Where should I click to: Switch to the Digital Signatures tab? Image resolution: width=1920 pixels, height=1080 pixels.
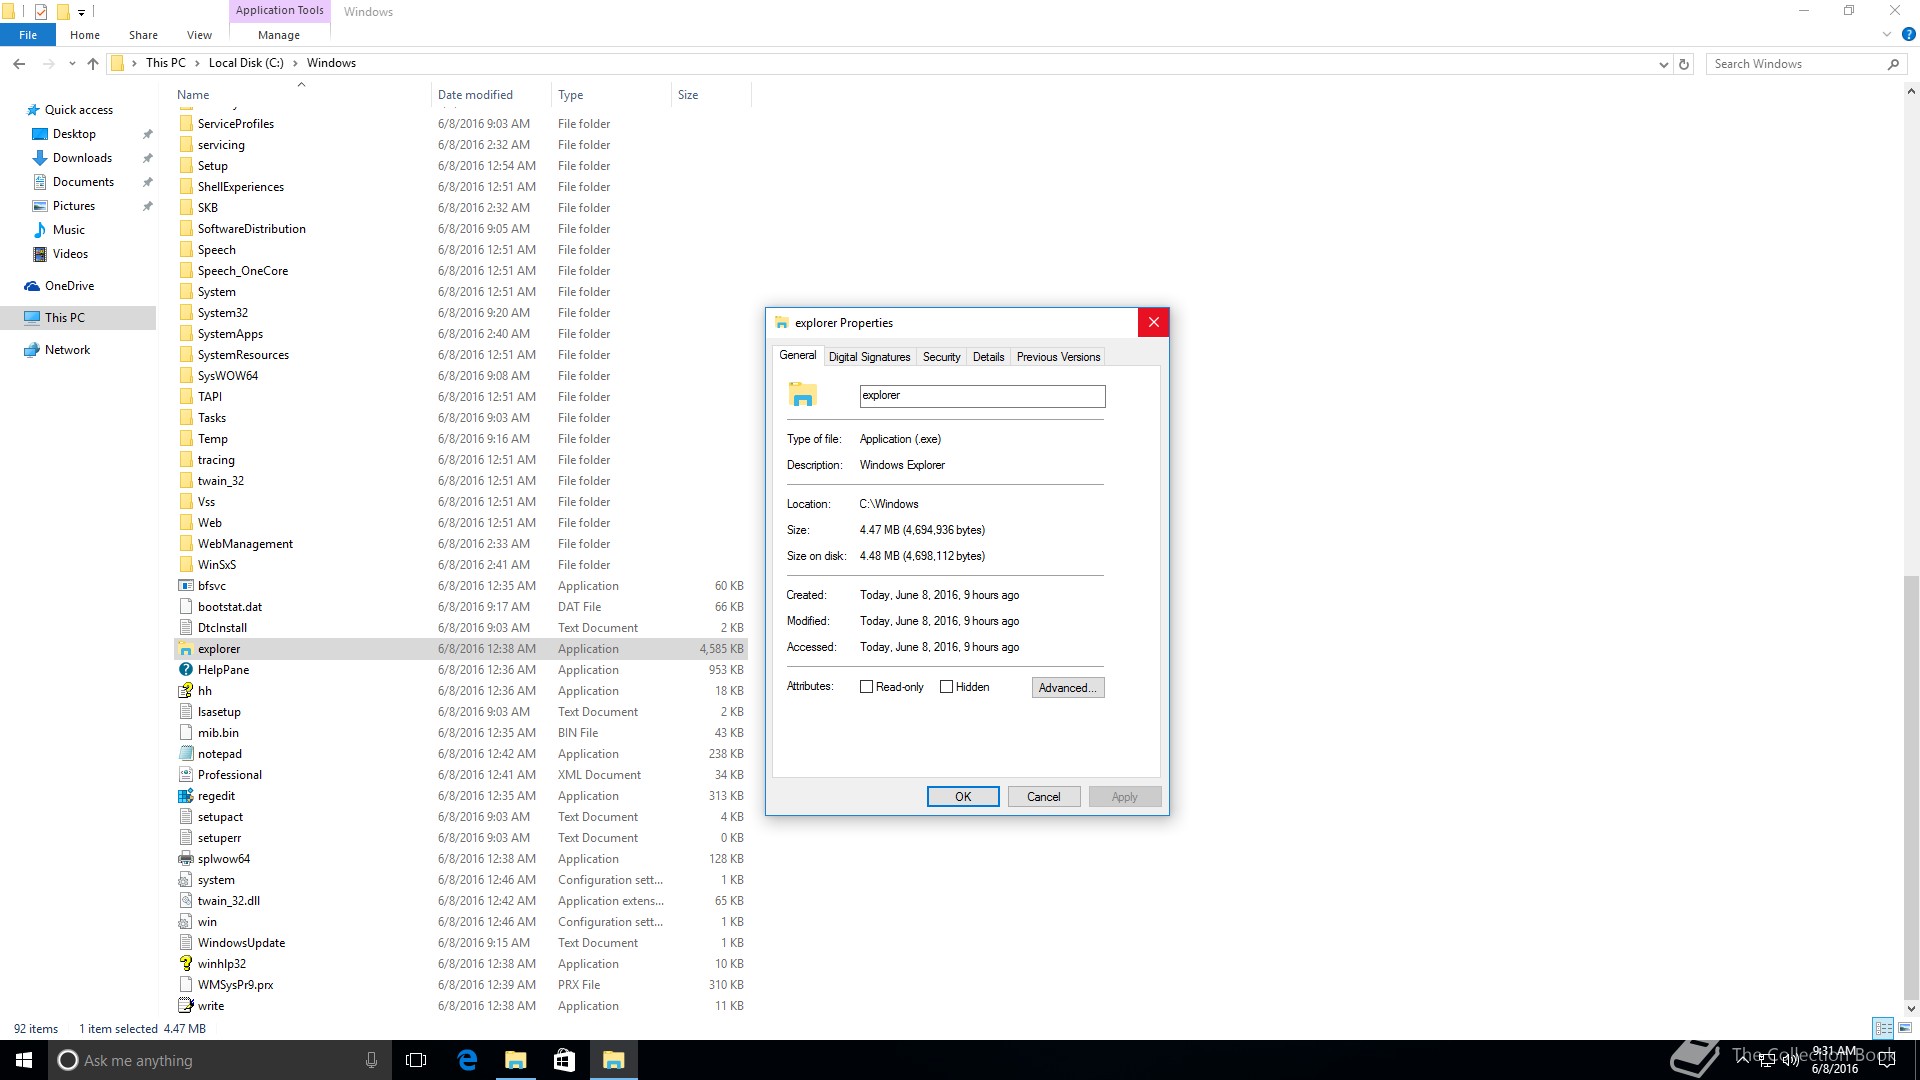869,357
